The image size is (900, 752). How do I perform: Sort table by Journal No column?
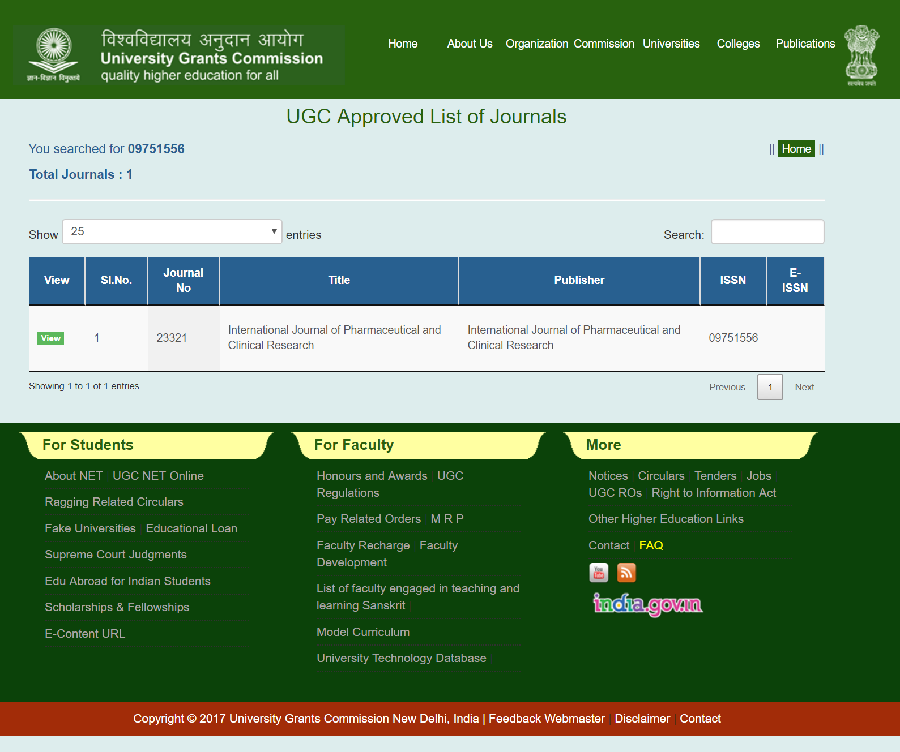[183, 280]
